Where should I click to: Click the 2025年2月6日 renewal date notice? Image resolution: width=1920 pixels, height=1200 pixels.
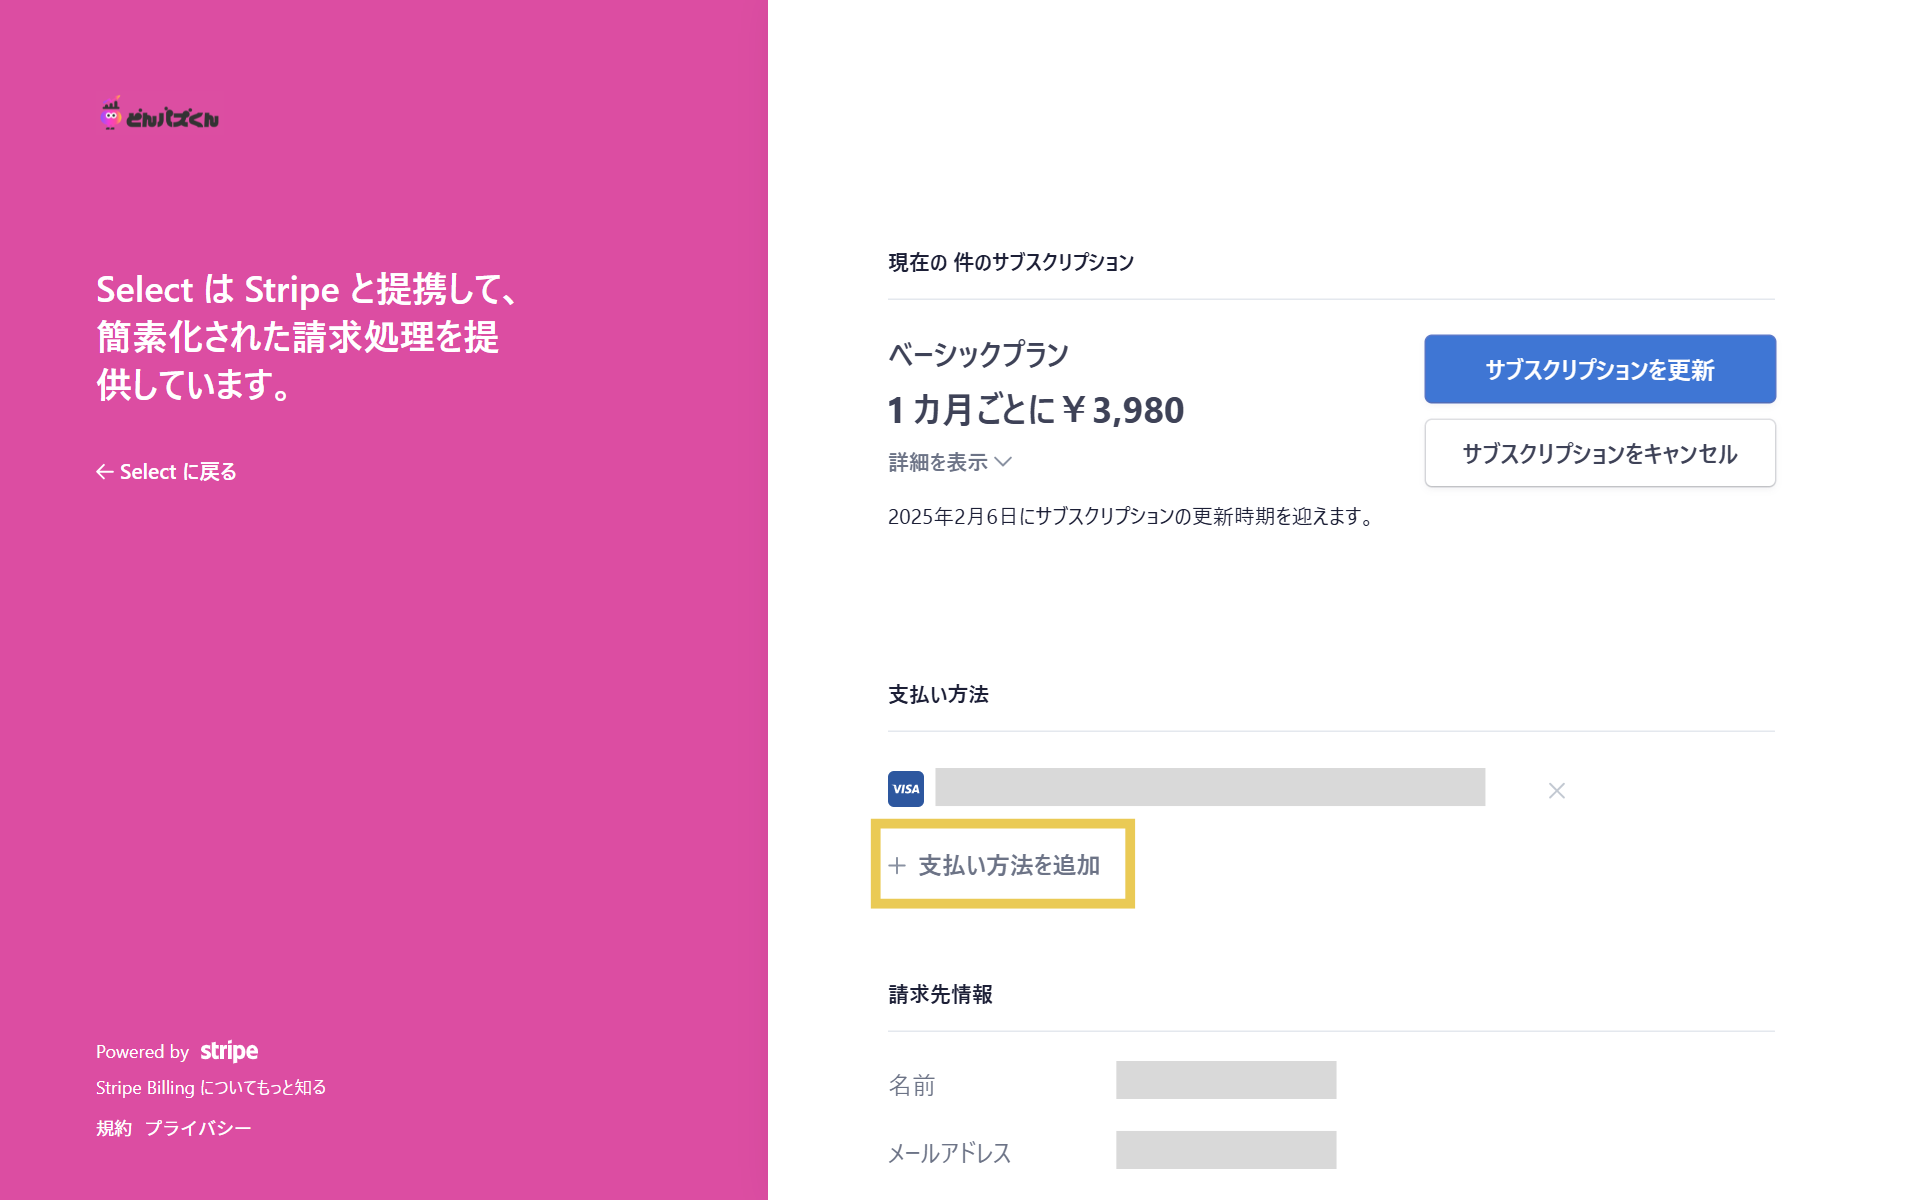[1133, 517]
